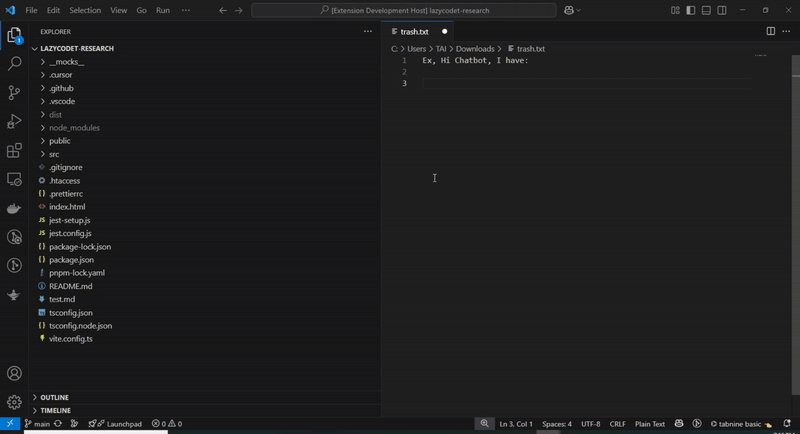This screenshot has height=434, width=800.
Task: Open the Copilot chat icon in title bar
Action: click(569, 10)
